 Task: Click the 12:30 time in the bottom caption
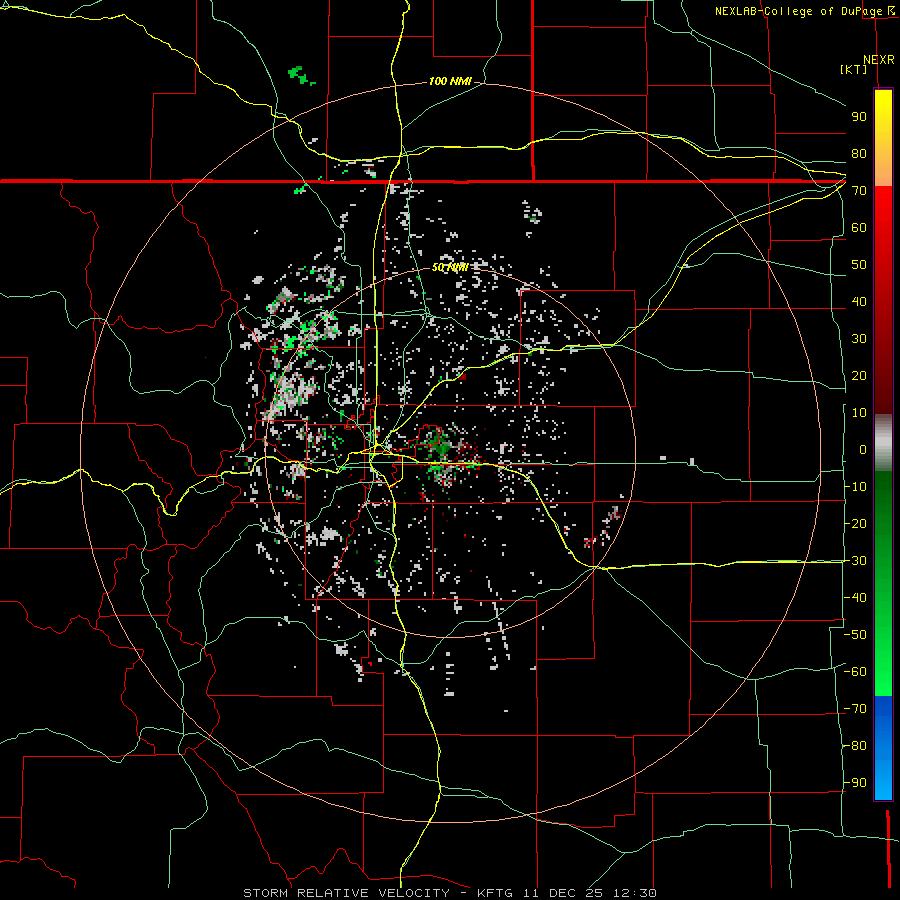(x=635, y=893)
